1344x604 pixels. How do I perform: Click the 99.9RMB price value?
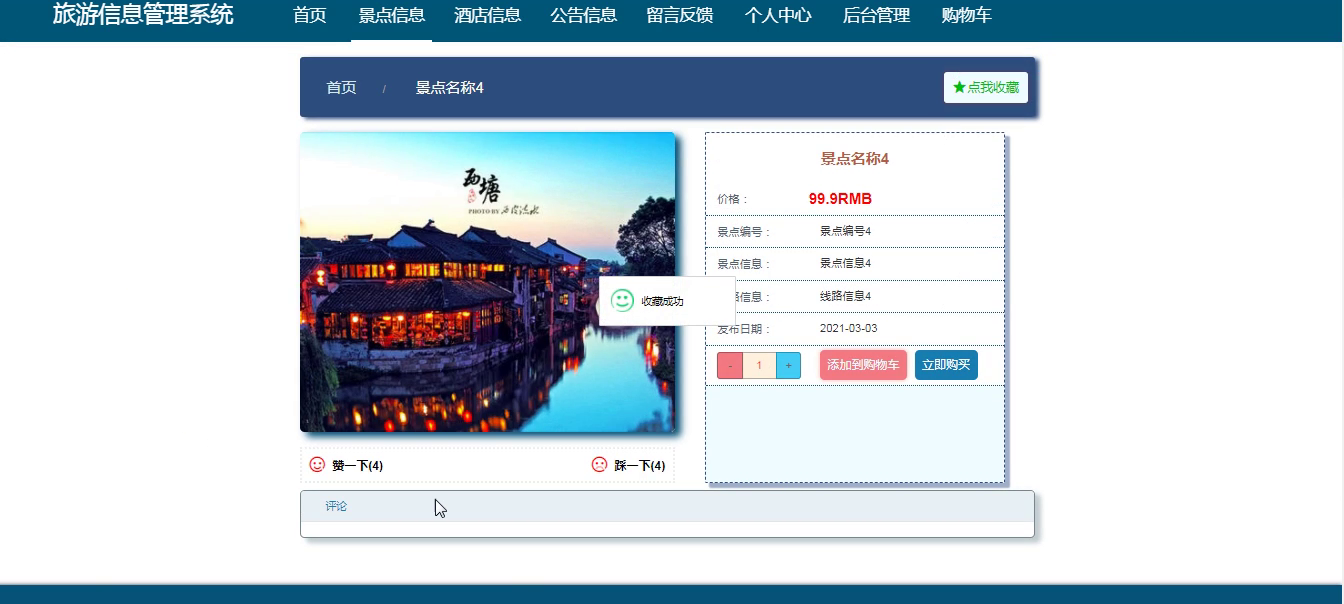click(x=840, y=199)
